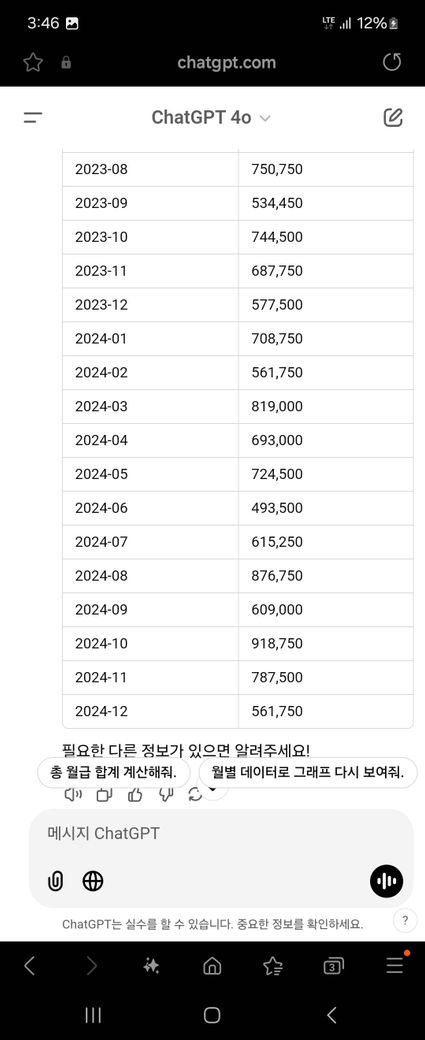
Task: Play the response aloud with the speaker icon
Action: tap(73, 794)
